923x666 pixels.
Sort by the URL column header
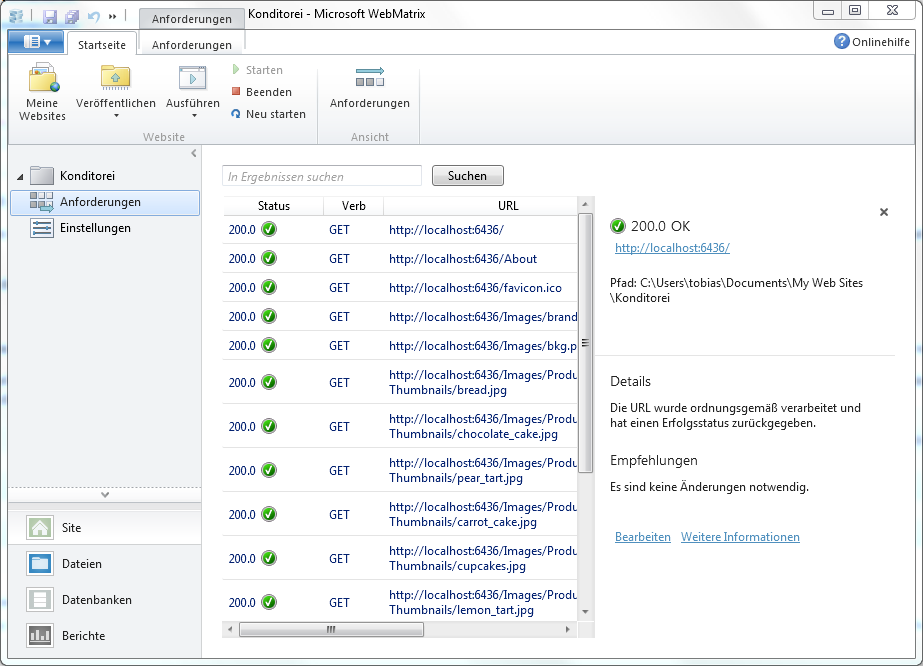[508, 206]
